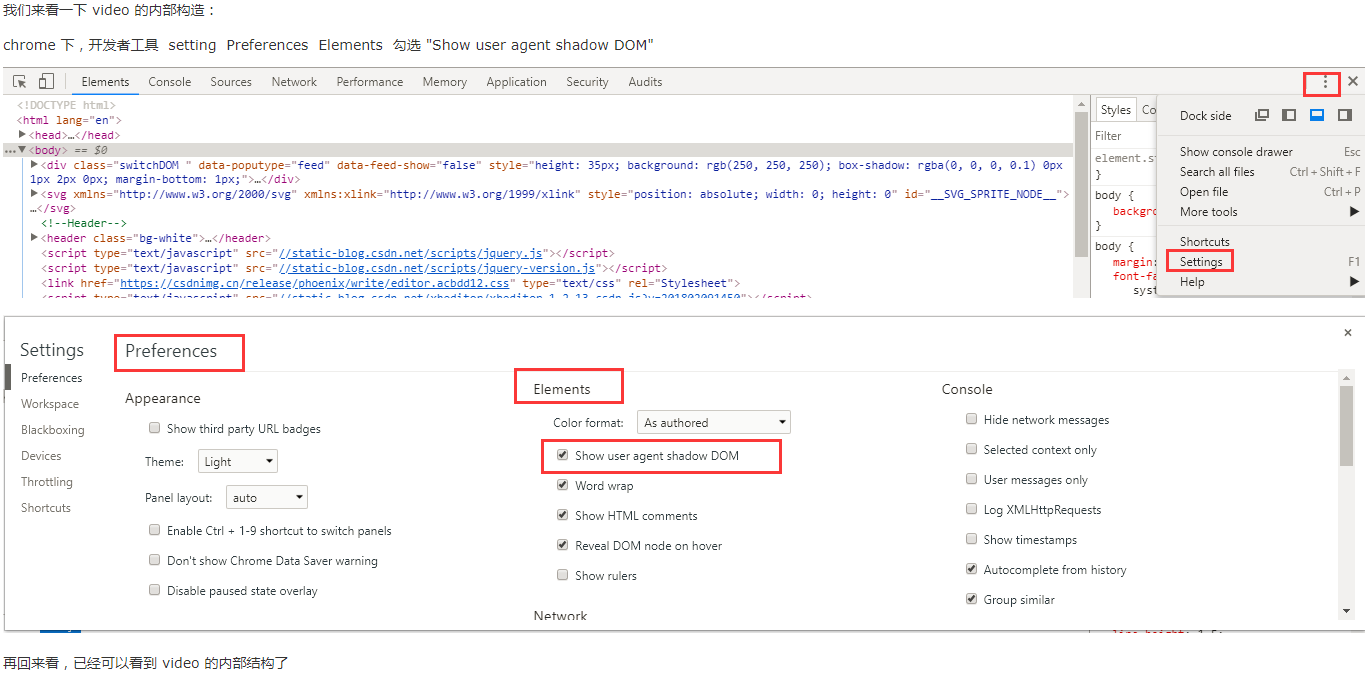Open the Color format dropdown
The image size is (1365, 673).
coord(713,423)
